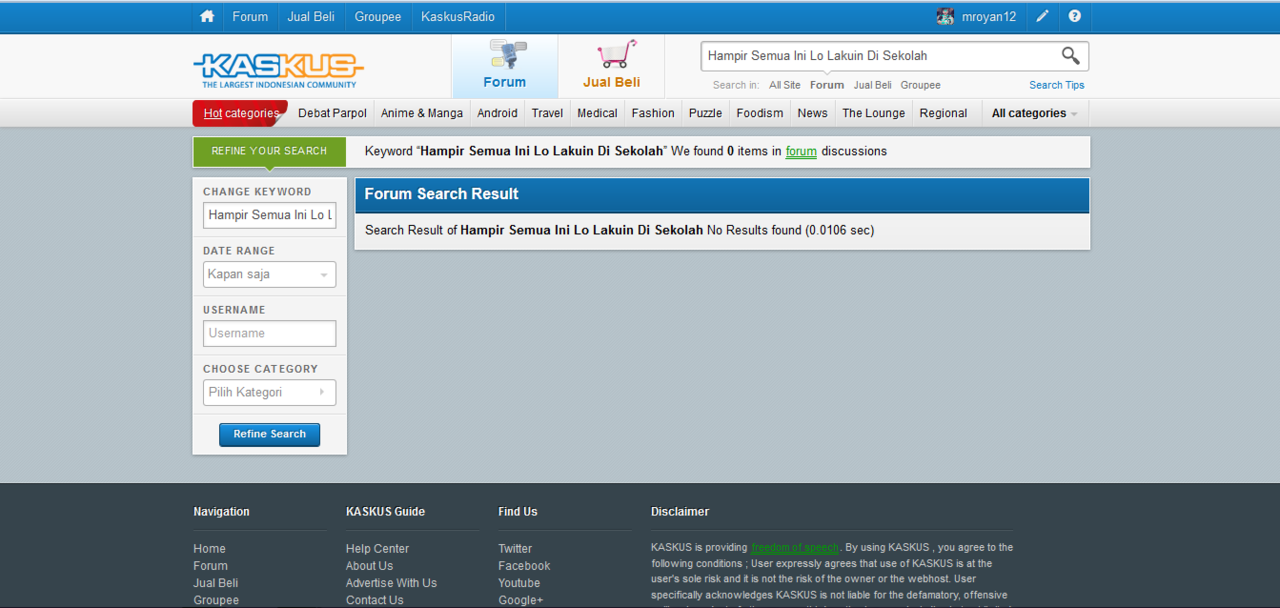Open the footer Youtube link
The width and height of the screenshot is (1280, 608).
click(519, 583)
